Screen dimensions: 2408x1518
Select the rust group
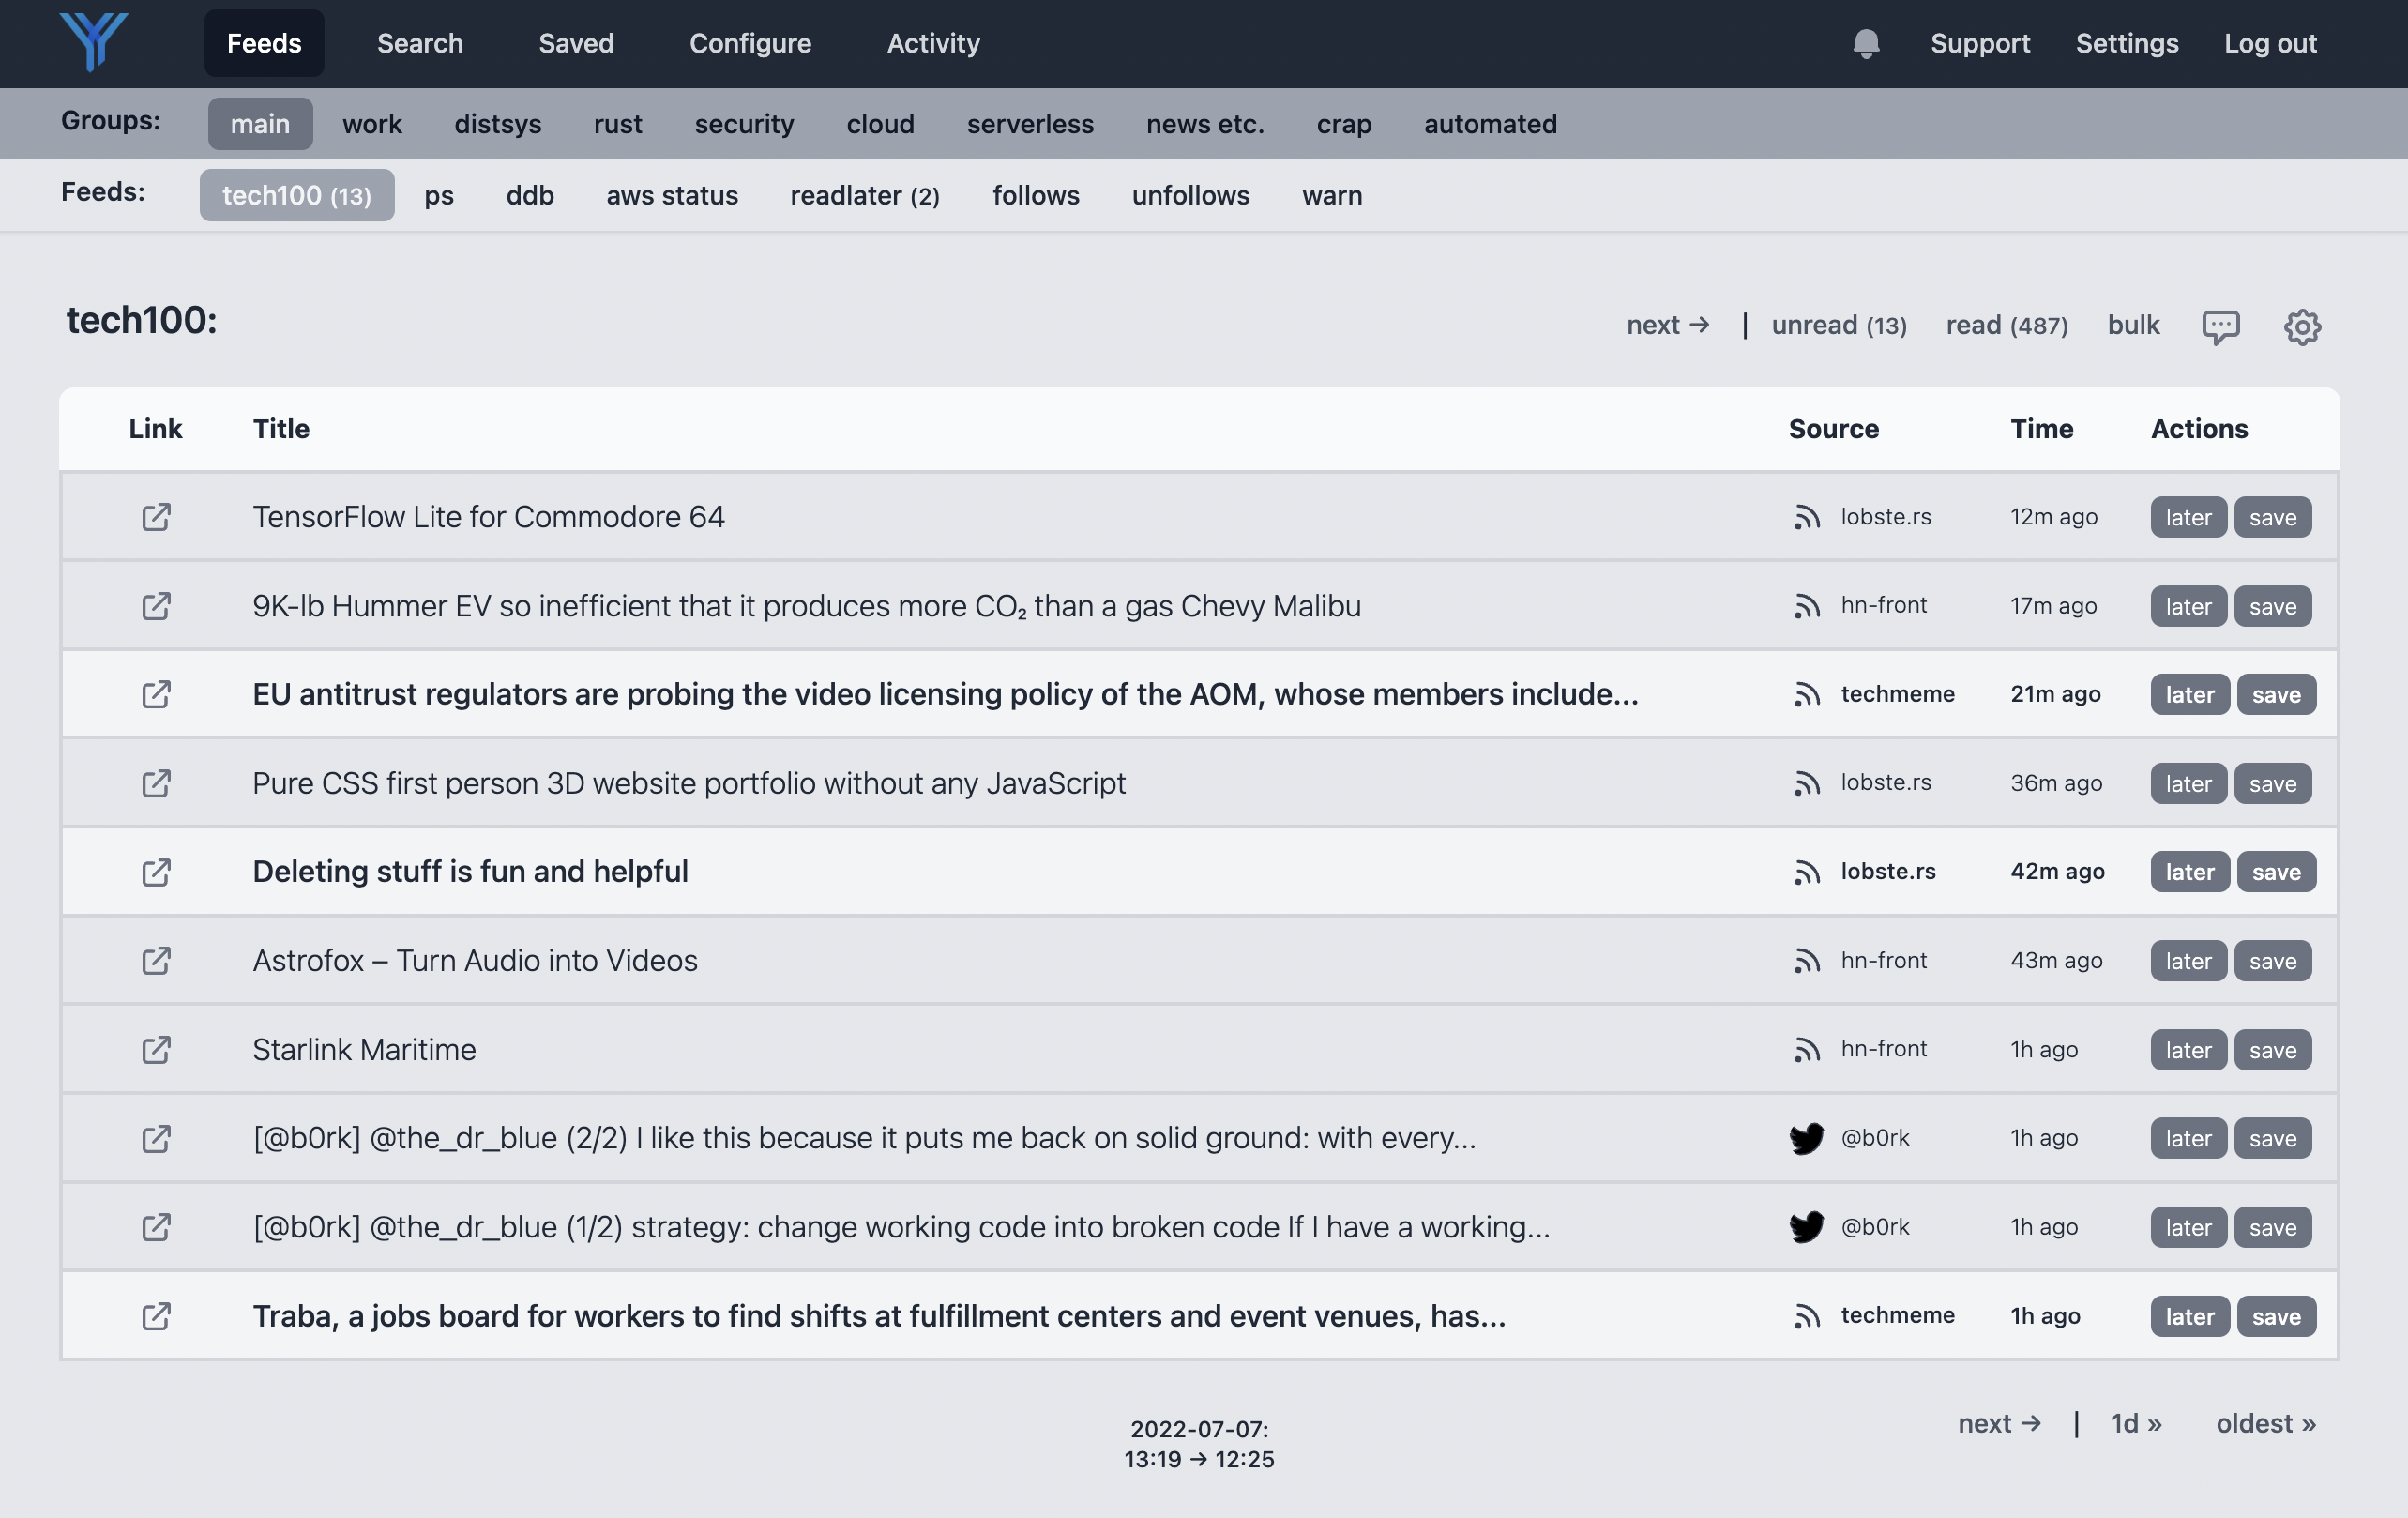tap(618, 124)
